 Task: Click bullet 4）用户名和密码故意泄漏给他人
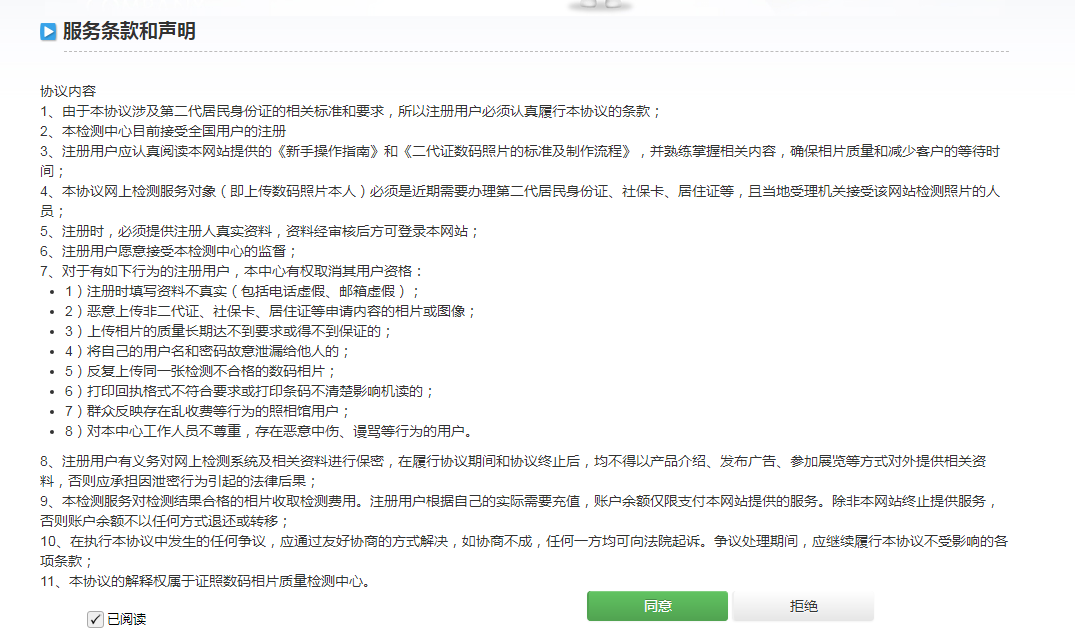[208, 351]
